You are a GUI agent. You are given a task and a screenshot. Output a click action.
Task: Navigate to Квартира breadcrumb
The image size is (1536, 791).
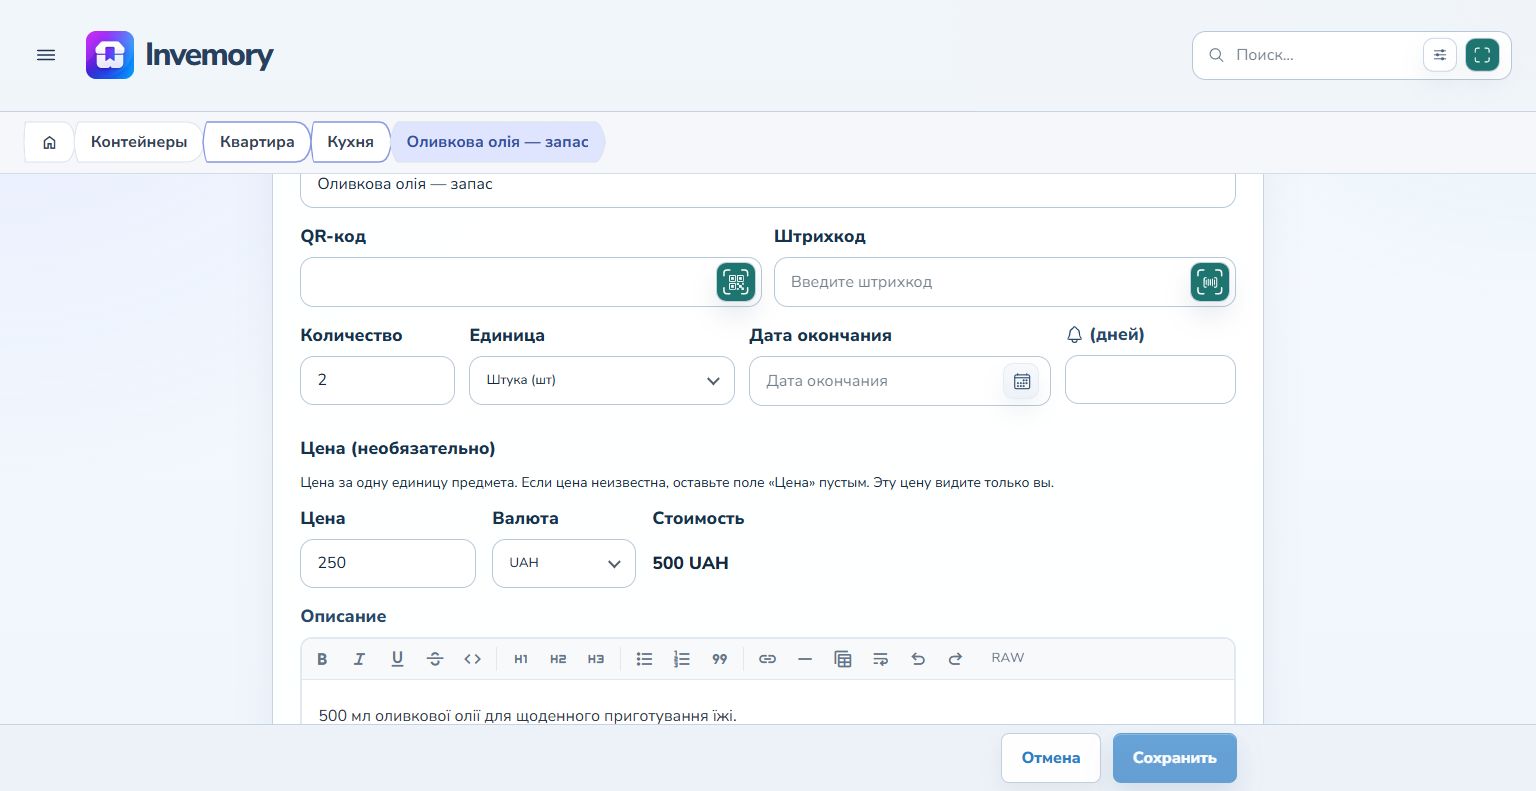click(x=257, y=142)
